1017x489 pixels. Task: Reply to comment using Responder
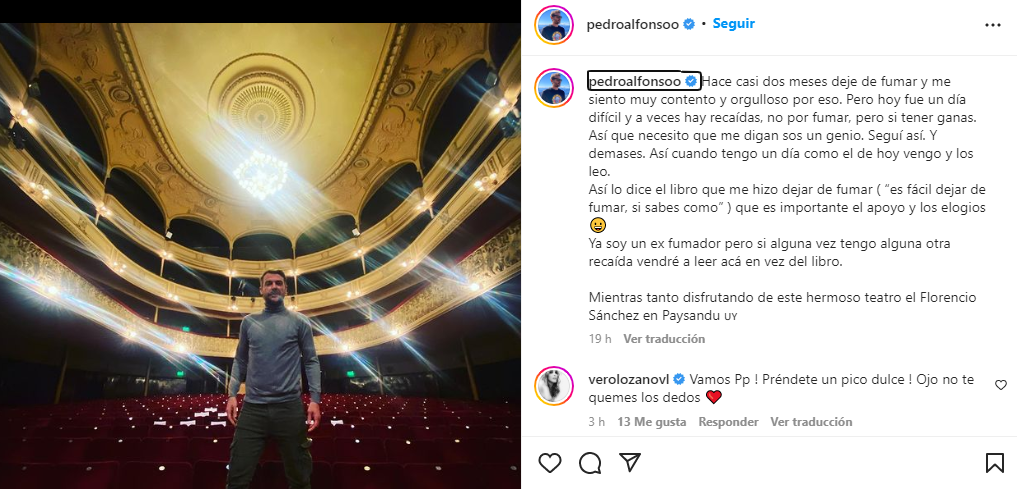728,422
